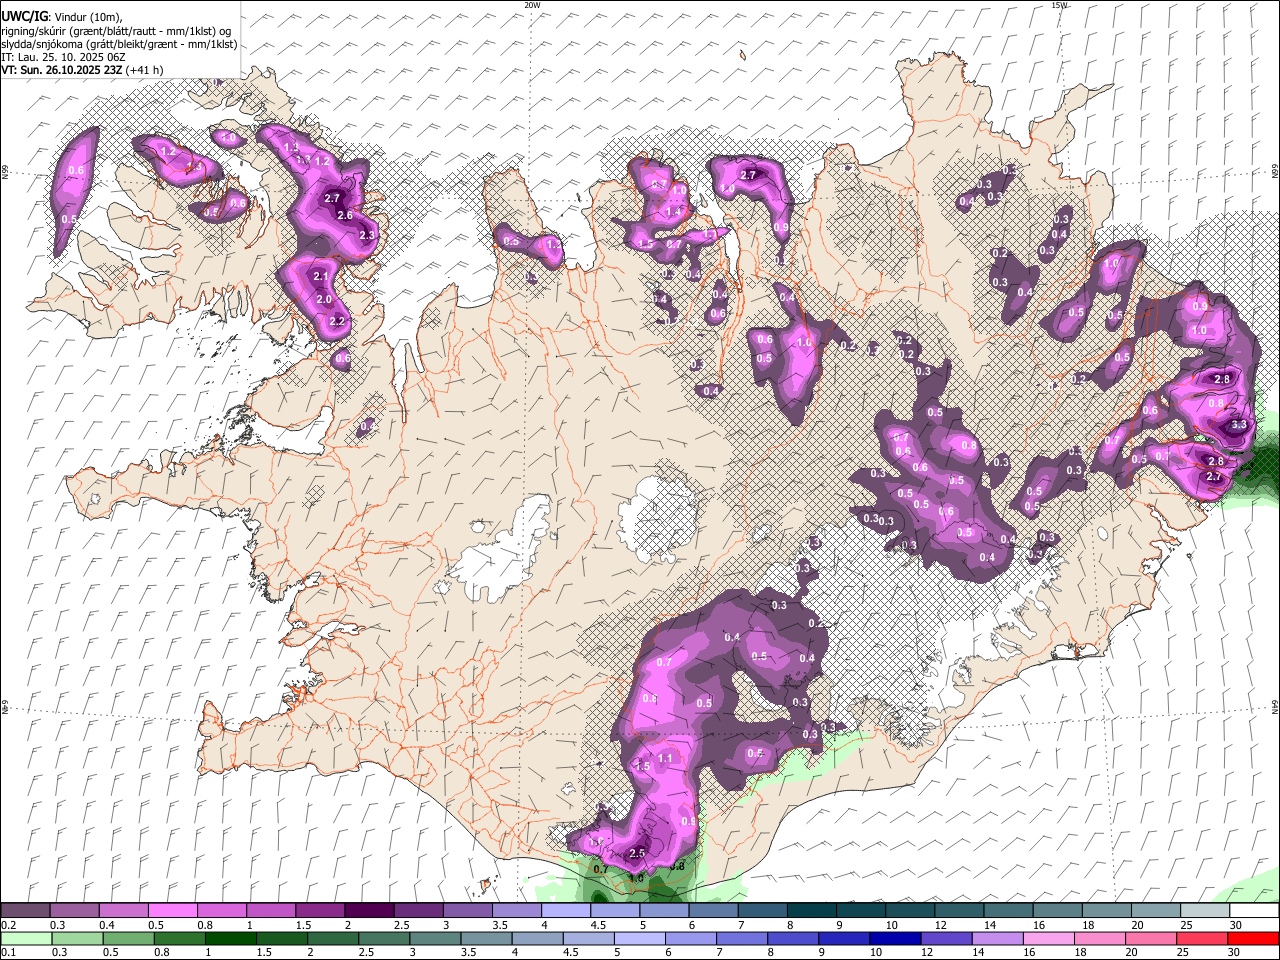This screenshot has width=1280, height=960.
Task: Click the darkest purple 2 swatch in the snow legend
Action: [x=368, y=911]
